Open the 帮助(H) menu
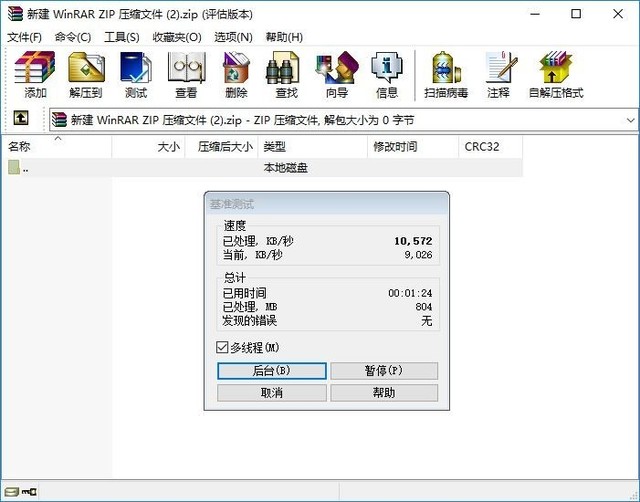This screenshot has height=502, width=640. click(284, 37)
